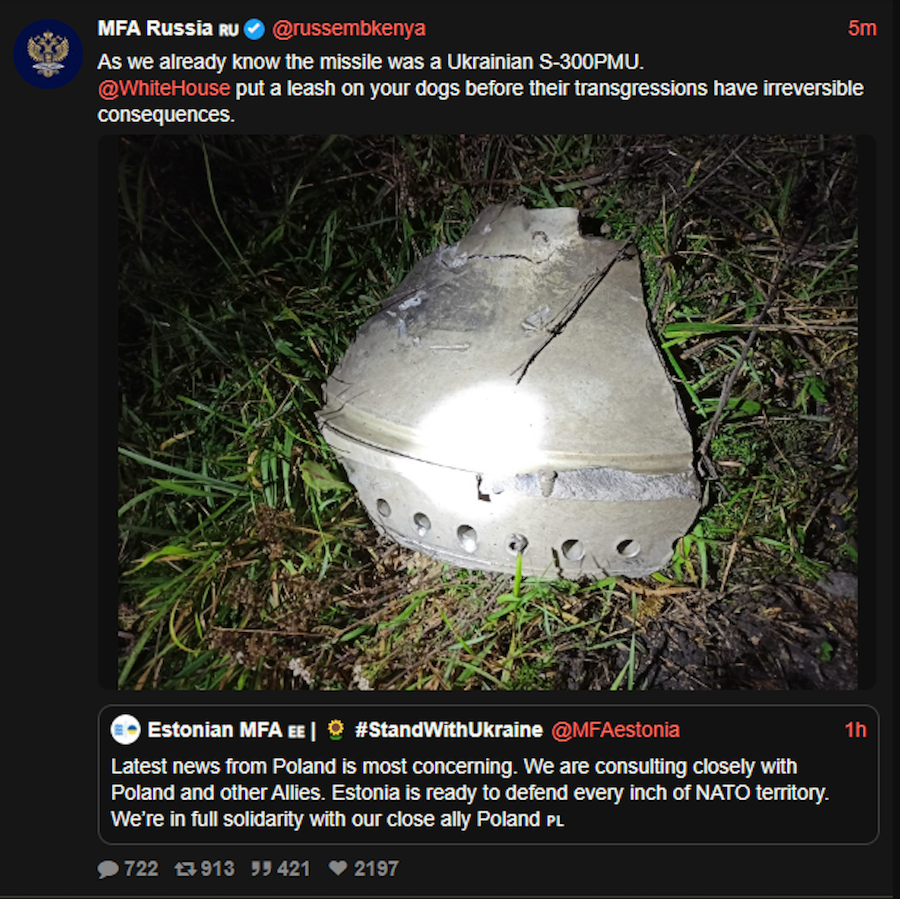Open the @WhiteHouse mention link
Viewport: 900px width, 899px height.
164,88
